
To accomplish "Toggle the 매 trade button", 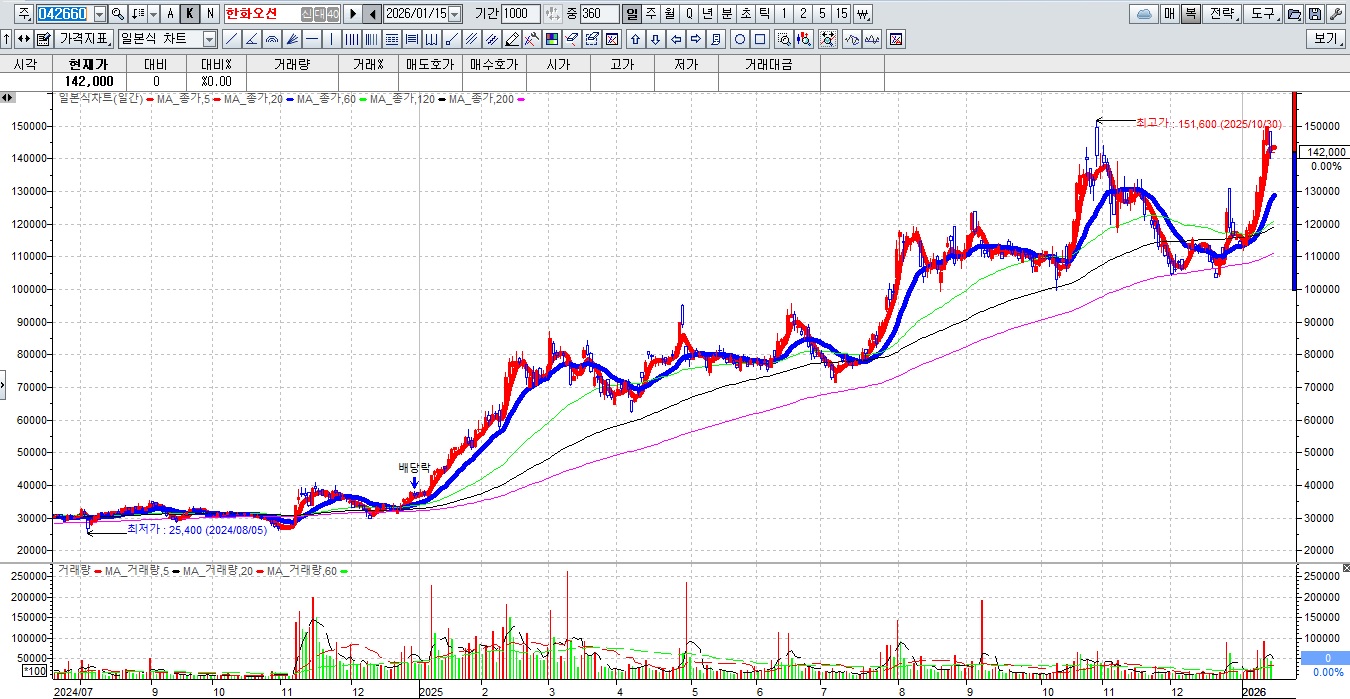I will (x=1170, y=14).
